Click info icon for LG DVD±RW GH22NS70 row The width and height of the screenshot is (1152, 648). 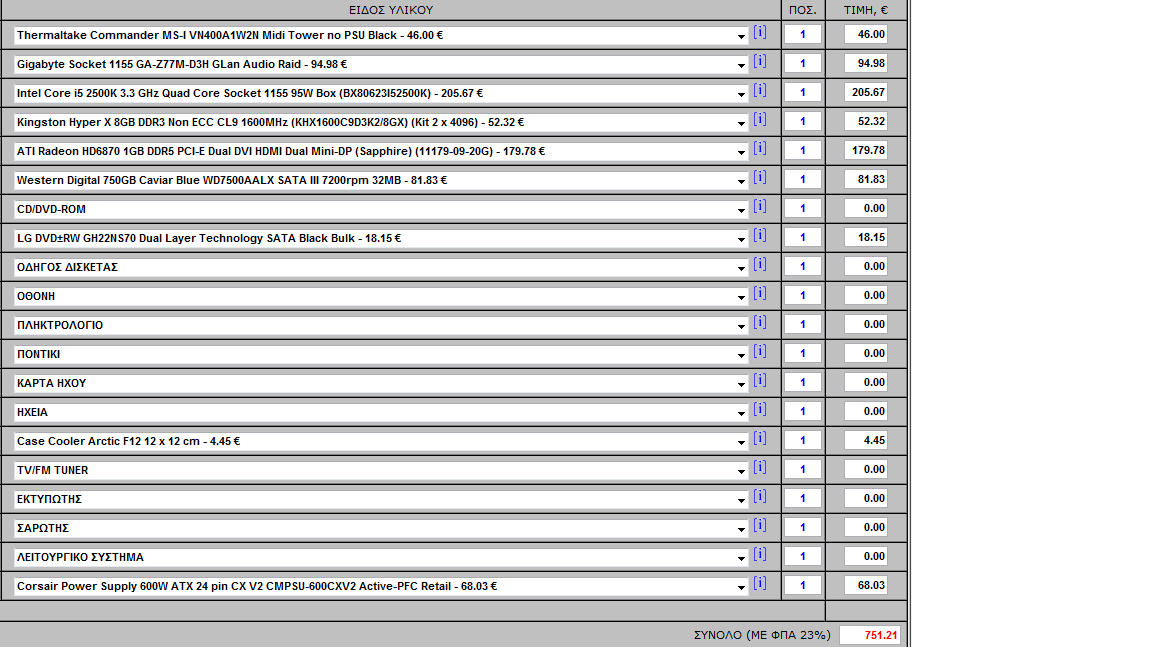(x=760, y=236)
